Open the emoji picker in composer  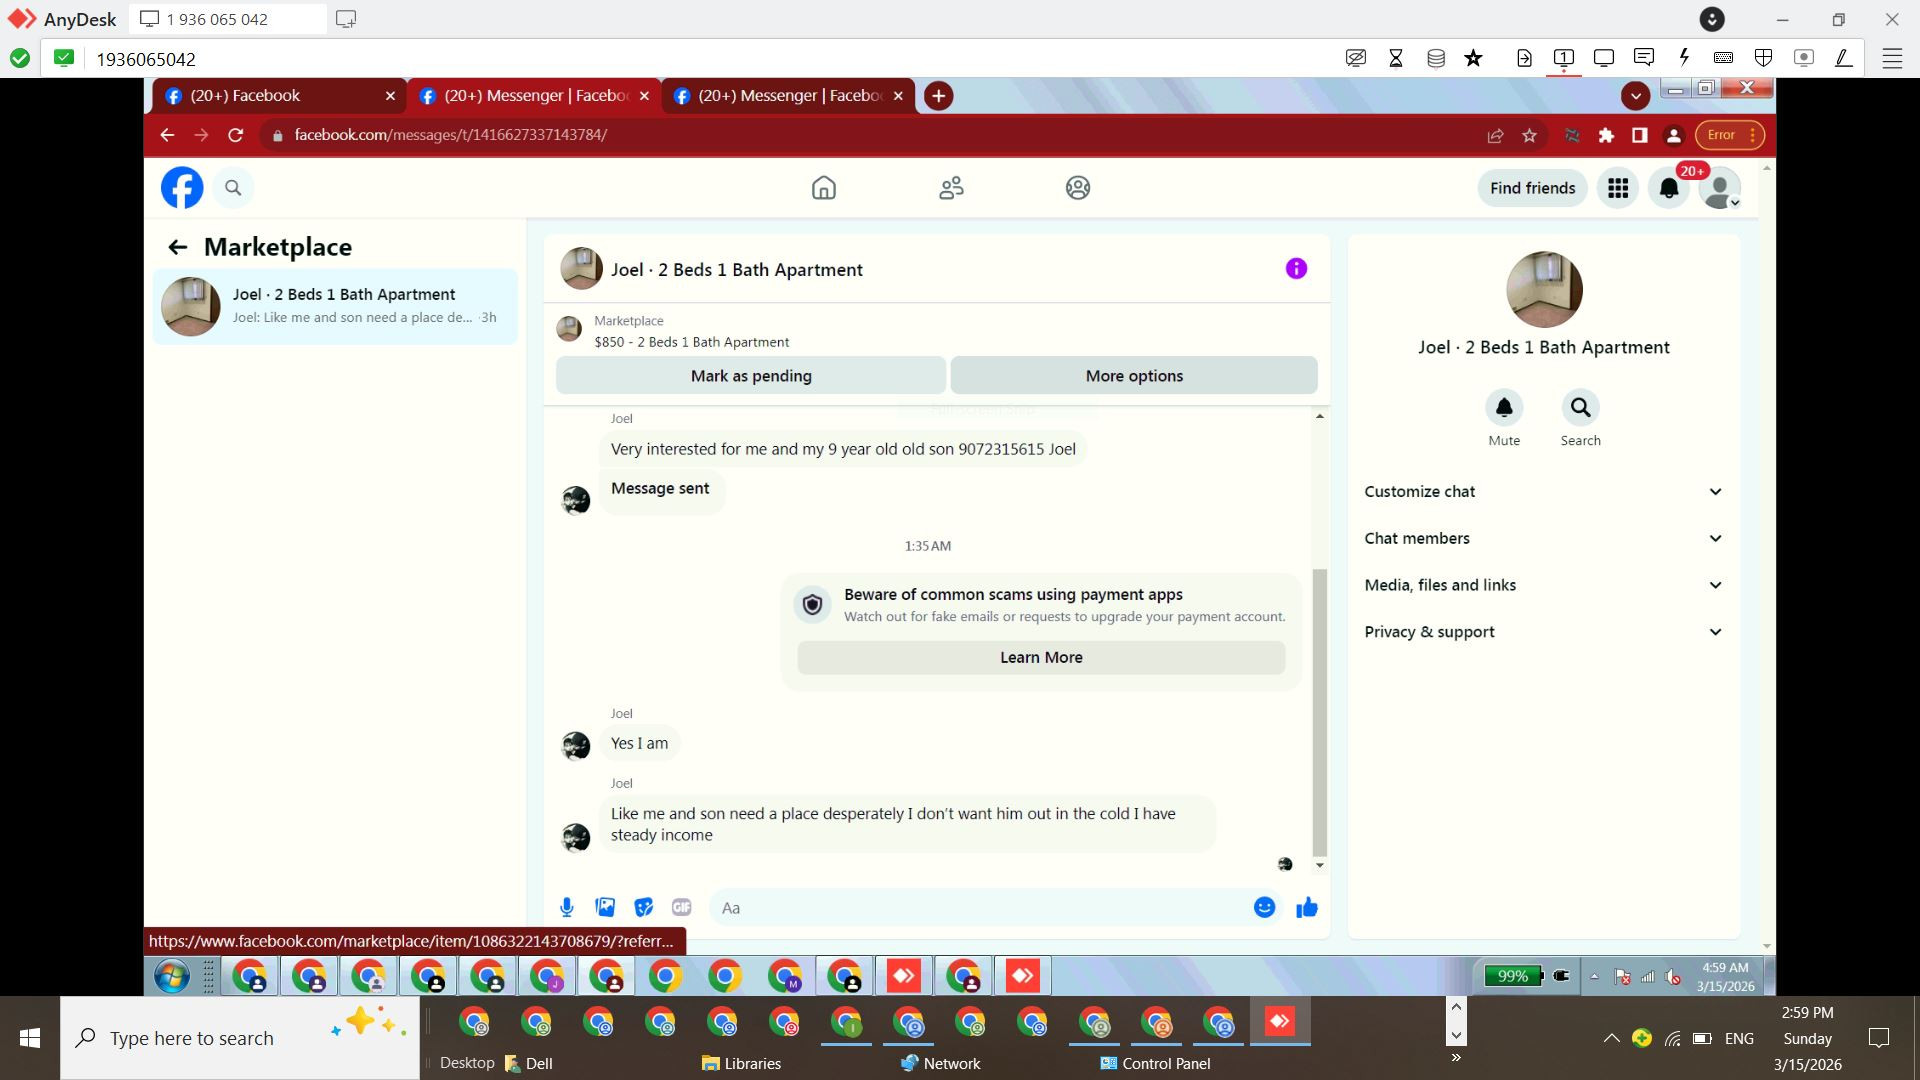1264,907
